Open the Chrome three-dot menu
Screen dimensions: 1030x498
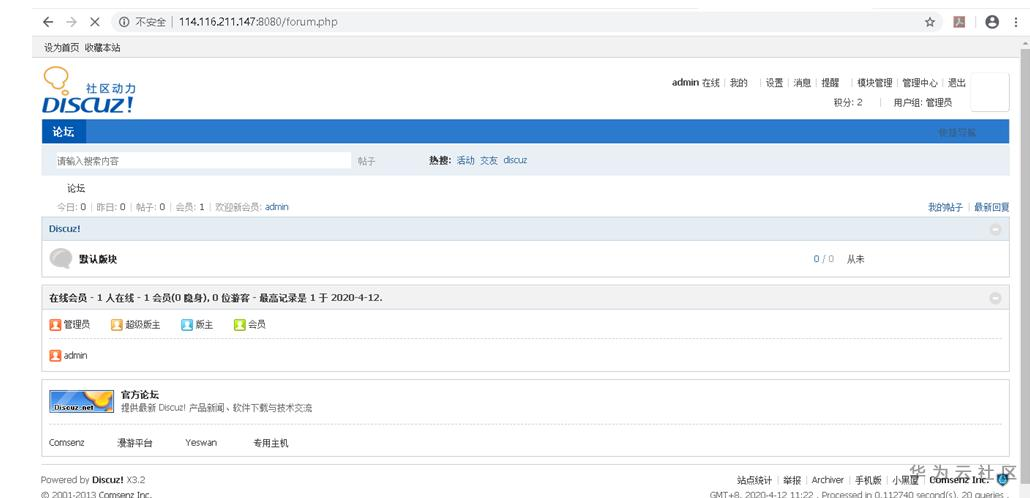click(1015, 22)
